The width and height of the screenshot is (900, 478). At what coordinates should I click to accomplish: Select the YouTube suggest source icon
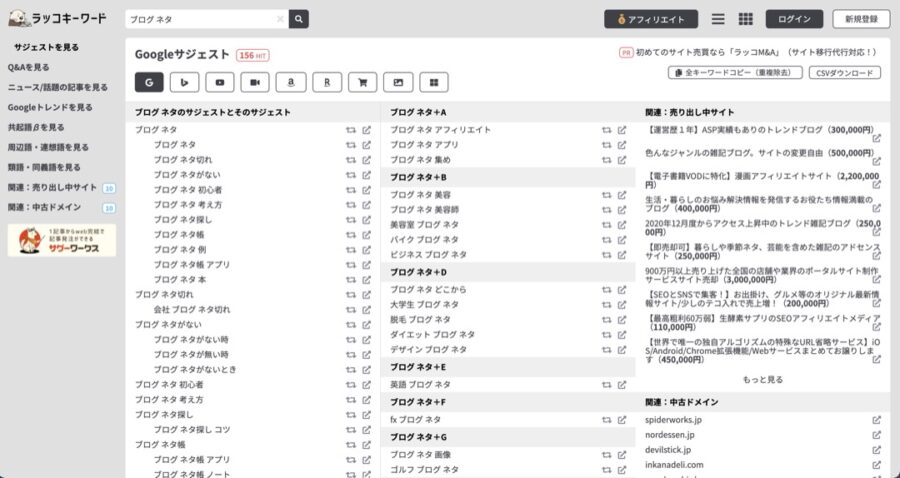pos(220,83)
